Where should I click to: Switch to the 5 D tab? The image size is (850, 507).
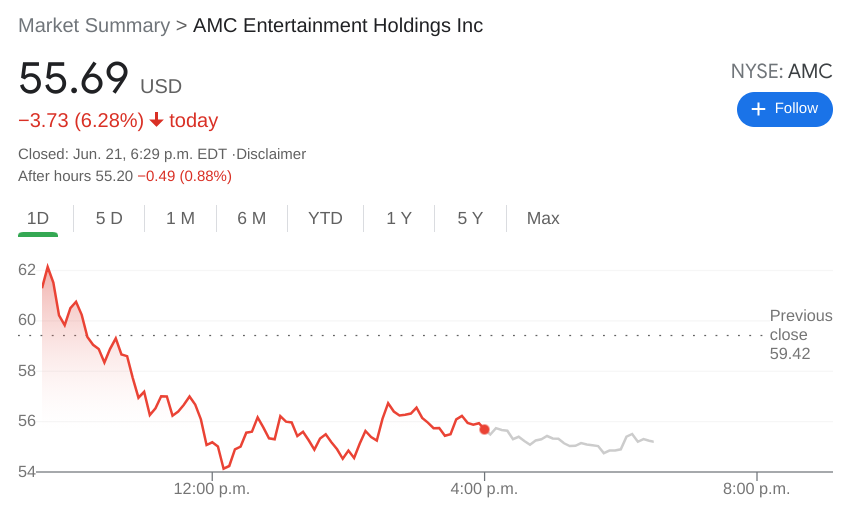109,218
